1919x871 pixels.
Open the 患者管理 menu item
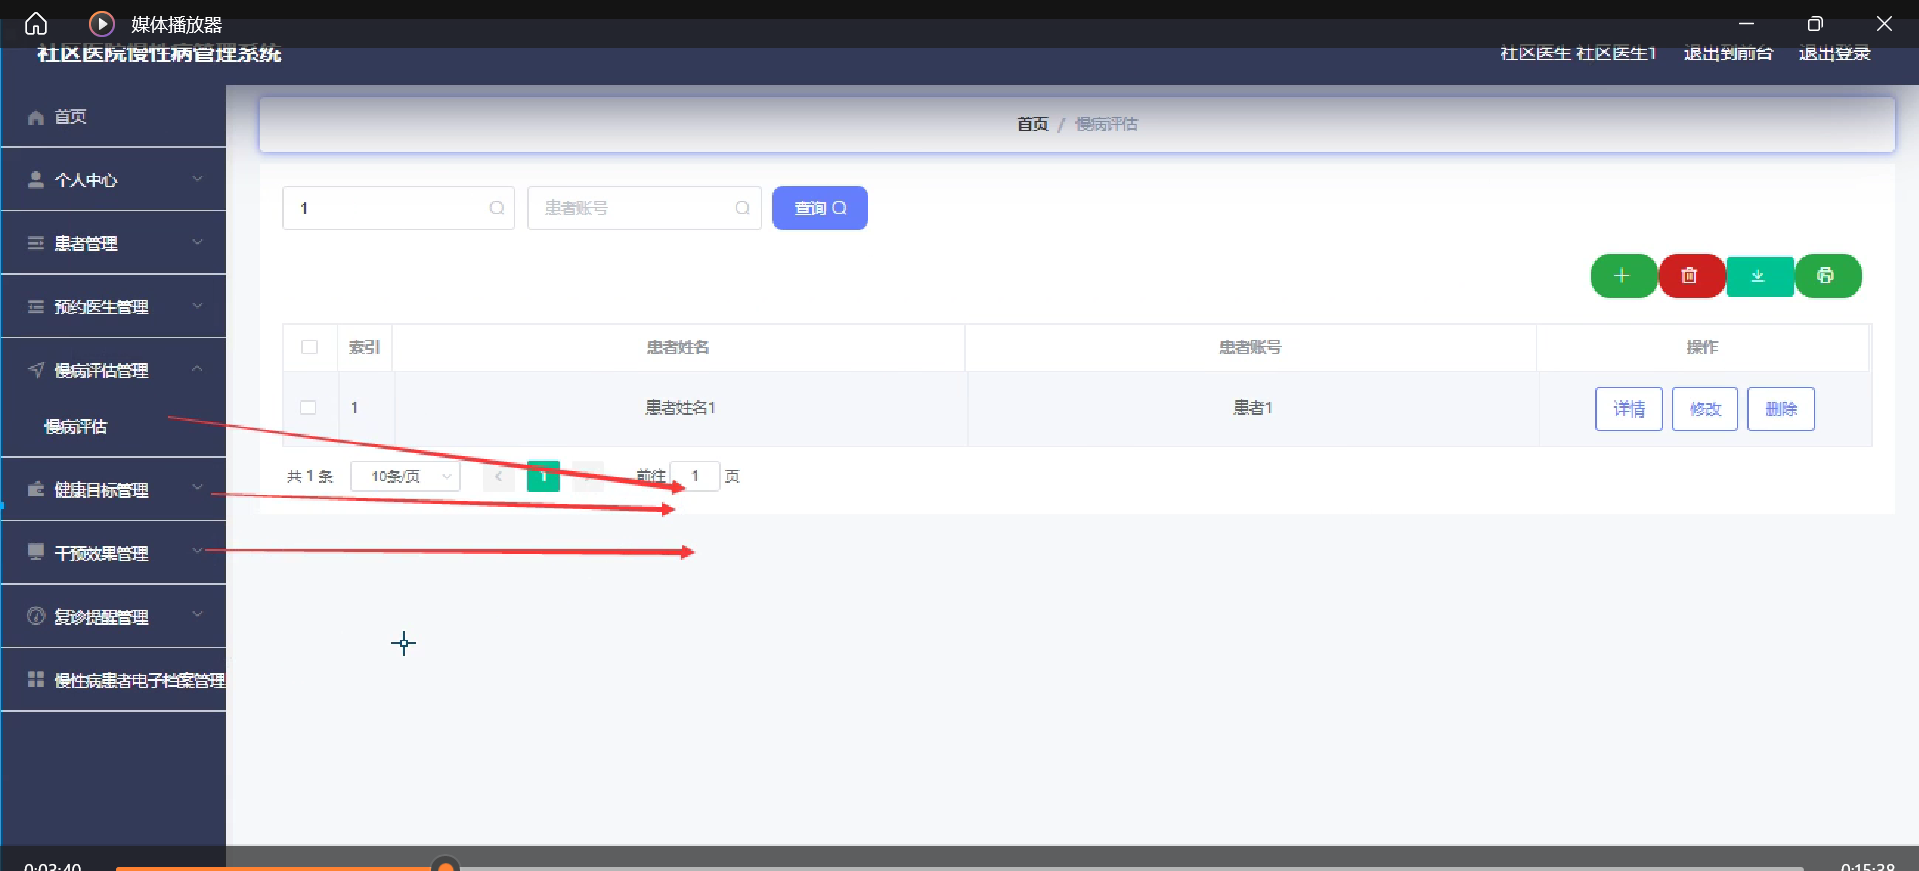(114, 243)
